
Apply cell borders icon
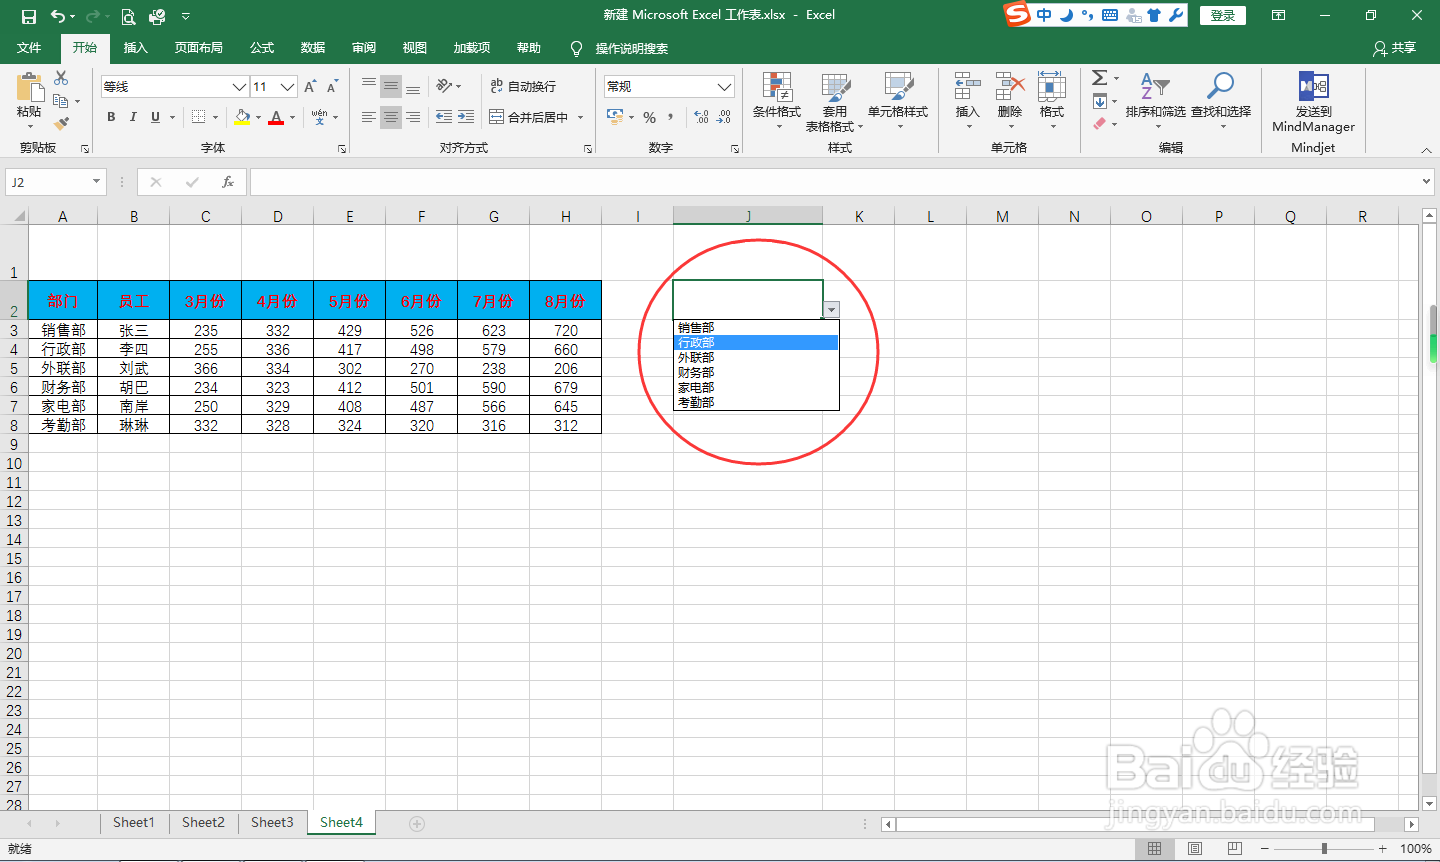(198, 117)
